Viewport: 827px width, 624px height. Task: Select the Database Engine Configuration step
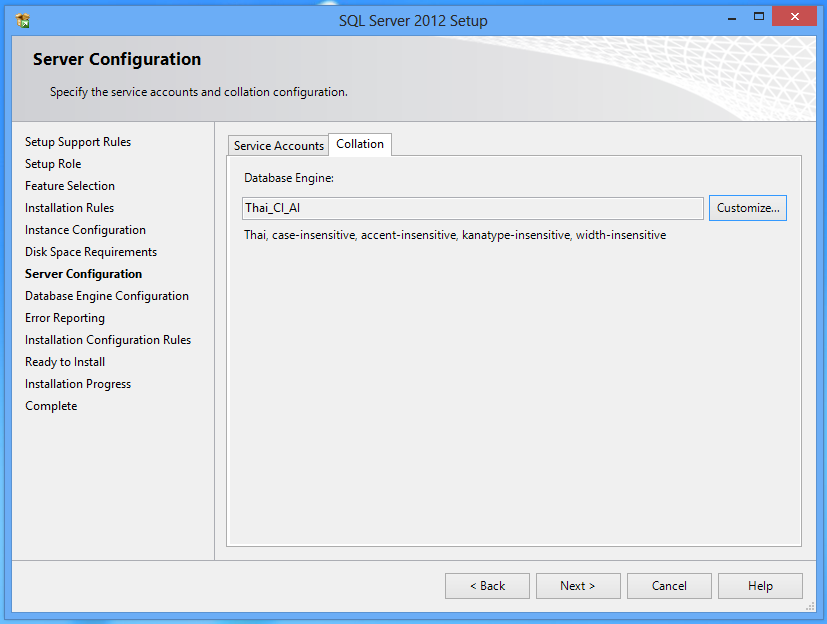(x=107, y=296)
